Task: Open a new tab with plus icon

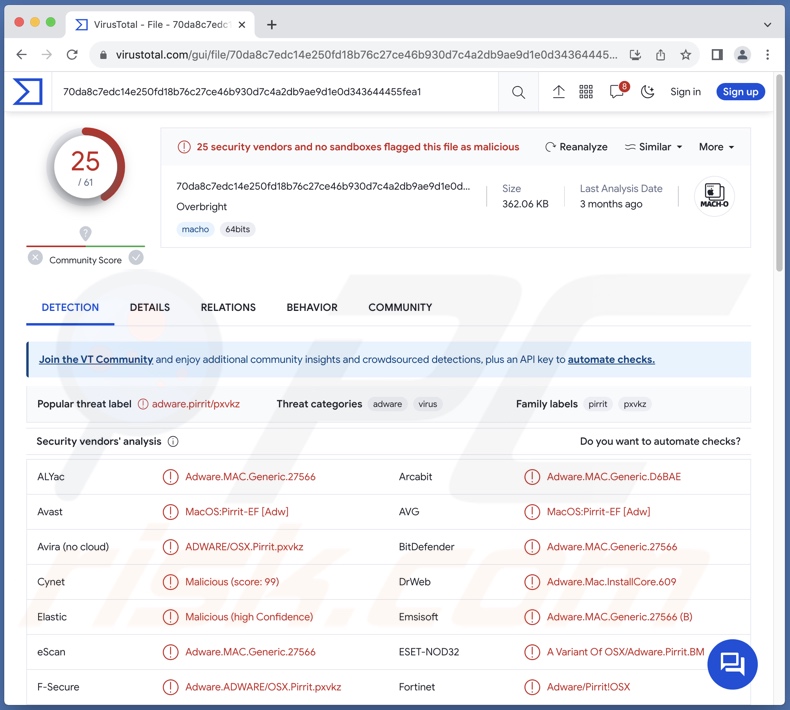Action: click(x=272, y=25)
